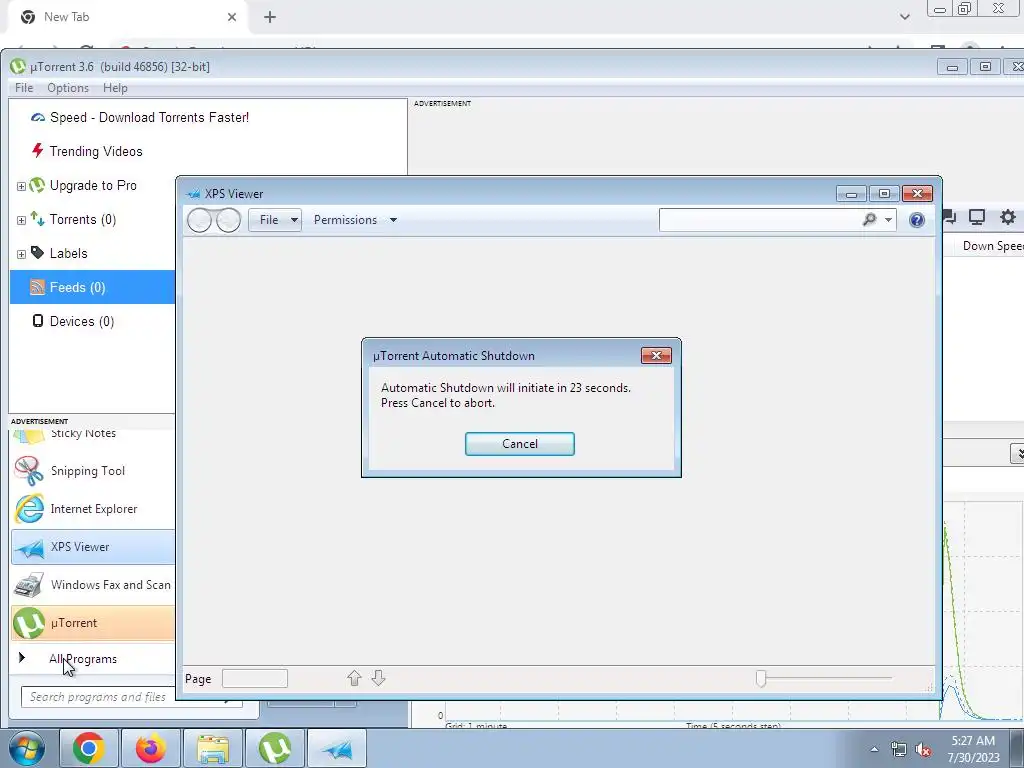Expand the Torrents (0) tree node

(x=21, y=220)
